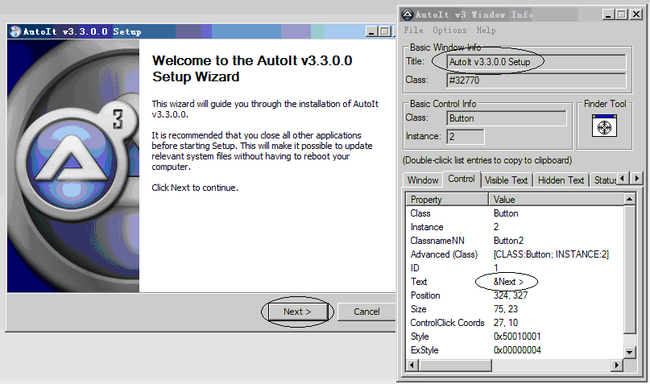Image resolution: width=650 pixels, height=384 pixels.
Task: Open the Hidden Text tab
Action: point(561,180)
